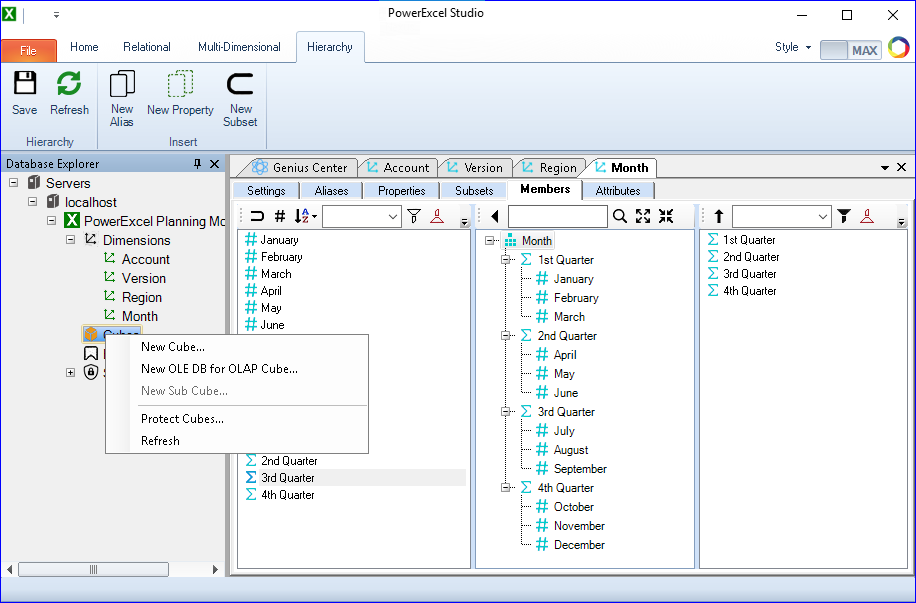Click the Excel app icon in title bar

9,14
